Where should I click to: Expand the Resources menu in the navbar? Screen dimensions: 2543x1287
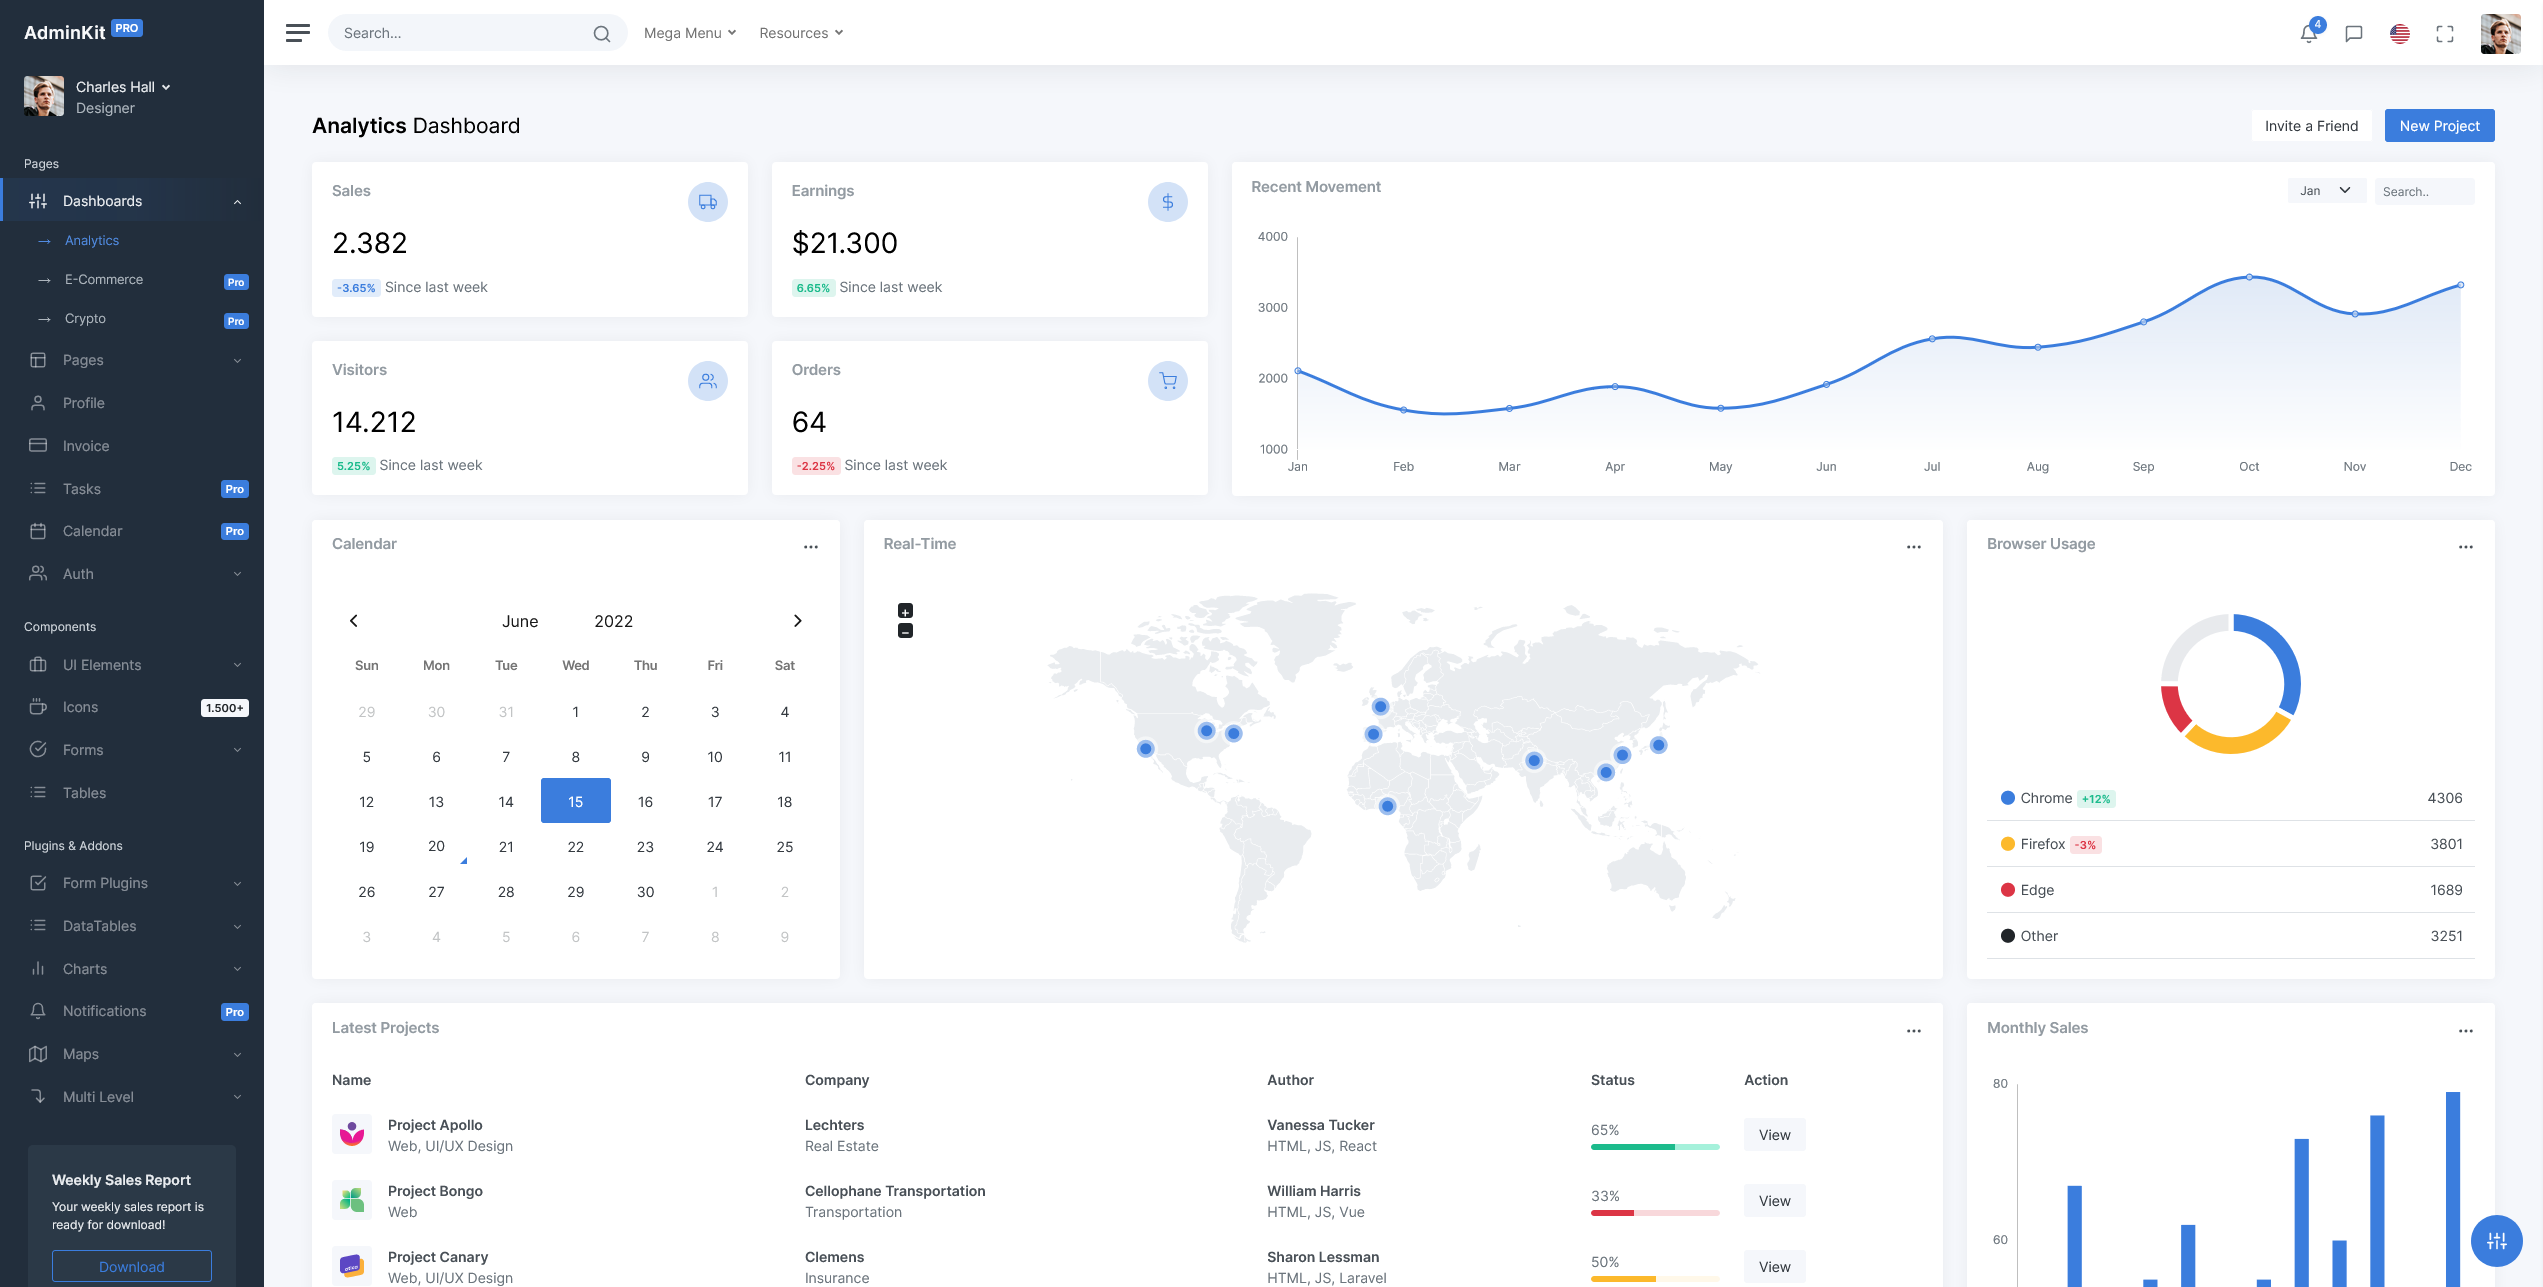point(800,32)
